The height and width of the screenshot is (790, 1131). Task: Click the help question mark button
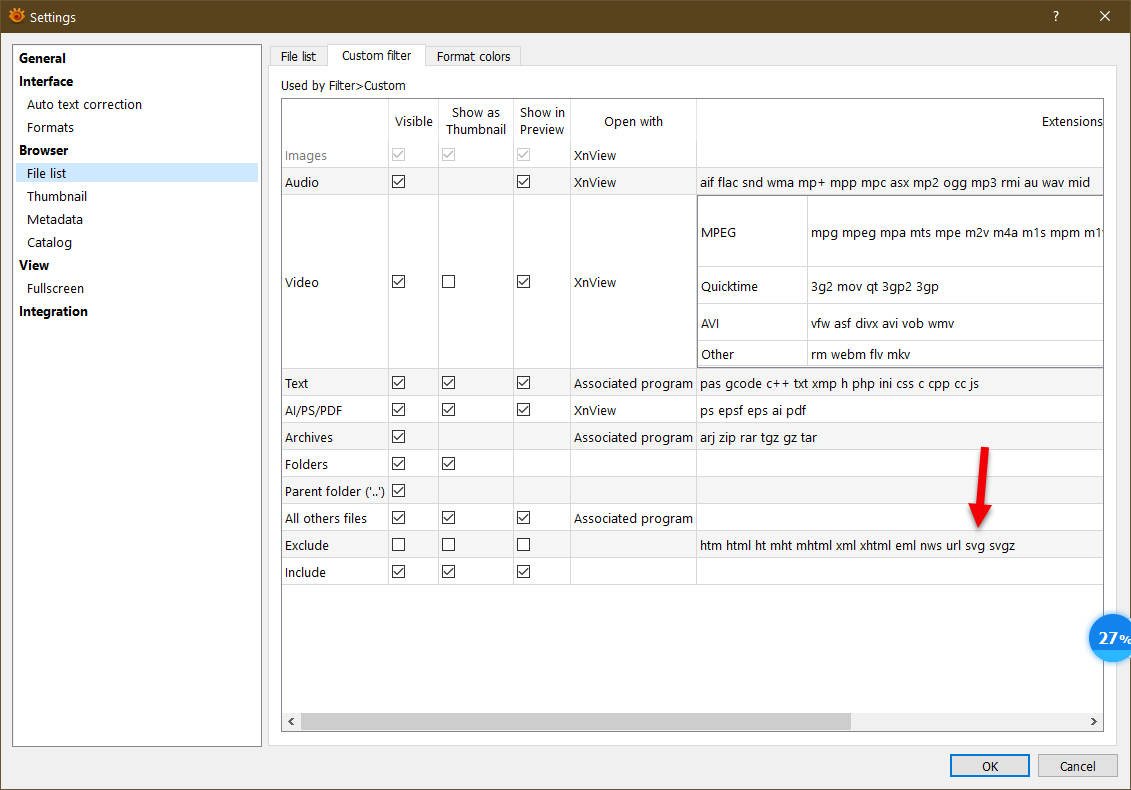click(x=1056, y=17)
